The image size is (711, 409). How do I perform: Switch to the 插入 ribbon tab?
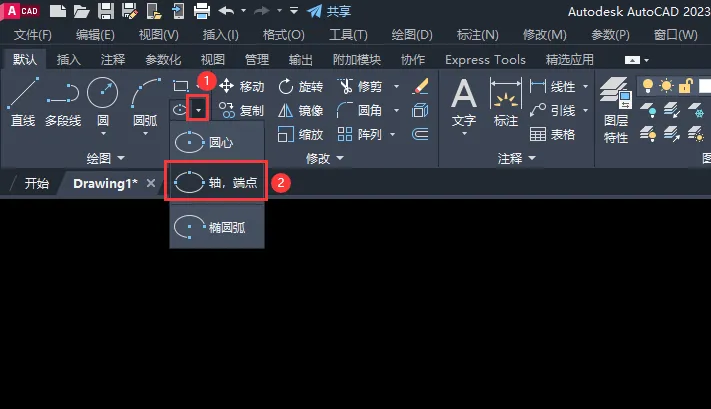(68, 59)
